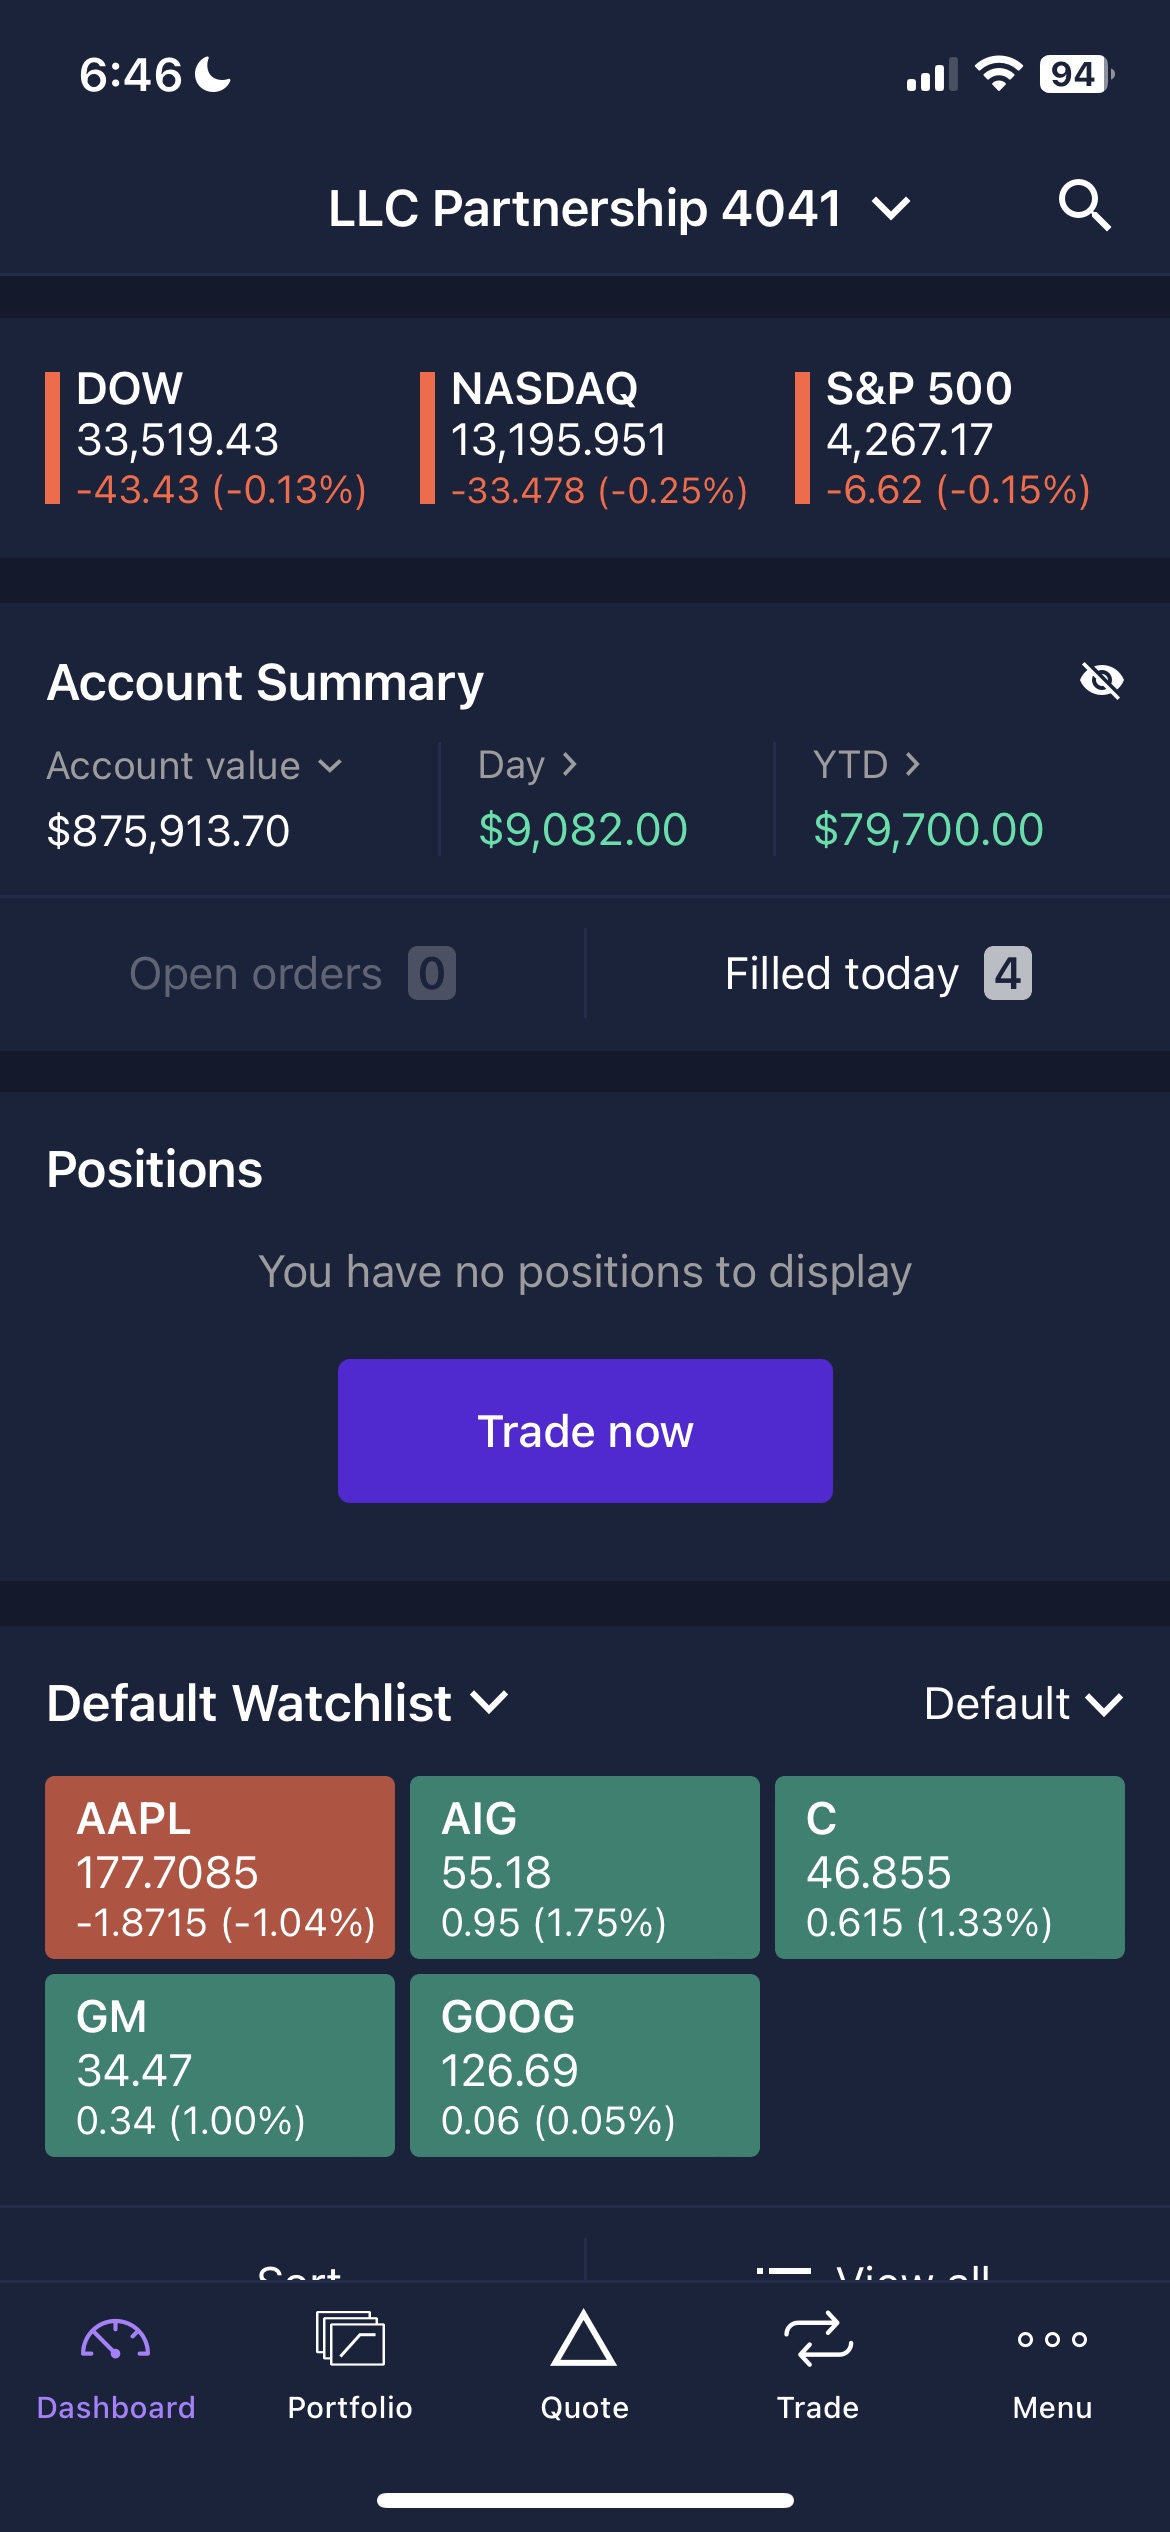Viewport: 1170px width, 2532px height.
Task: Open the NASDAQ index card
Action: coord(585,438)
